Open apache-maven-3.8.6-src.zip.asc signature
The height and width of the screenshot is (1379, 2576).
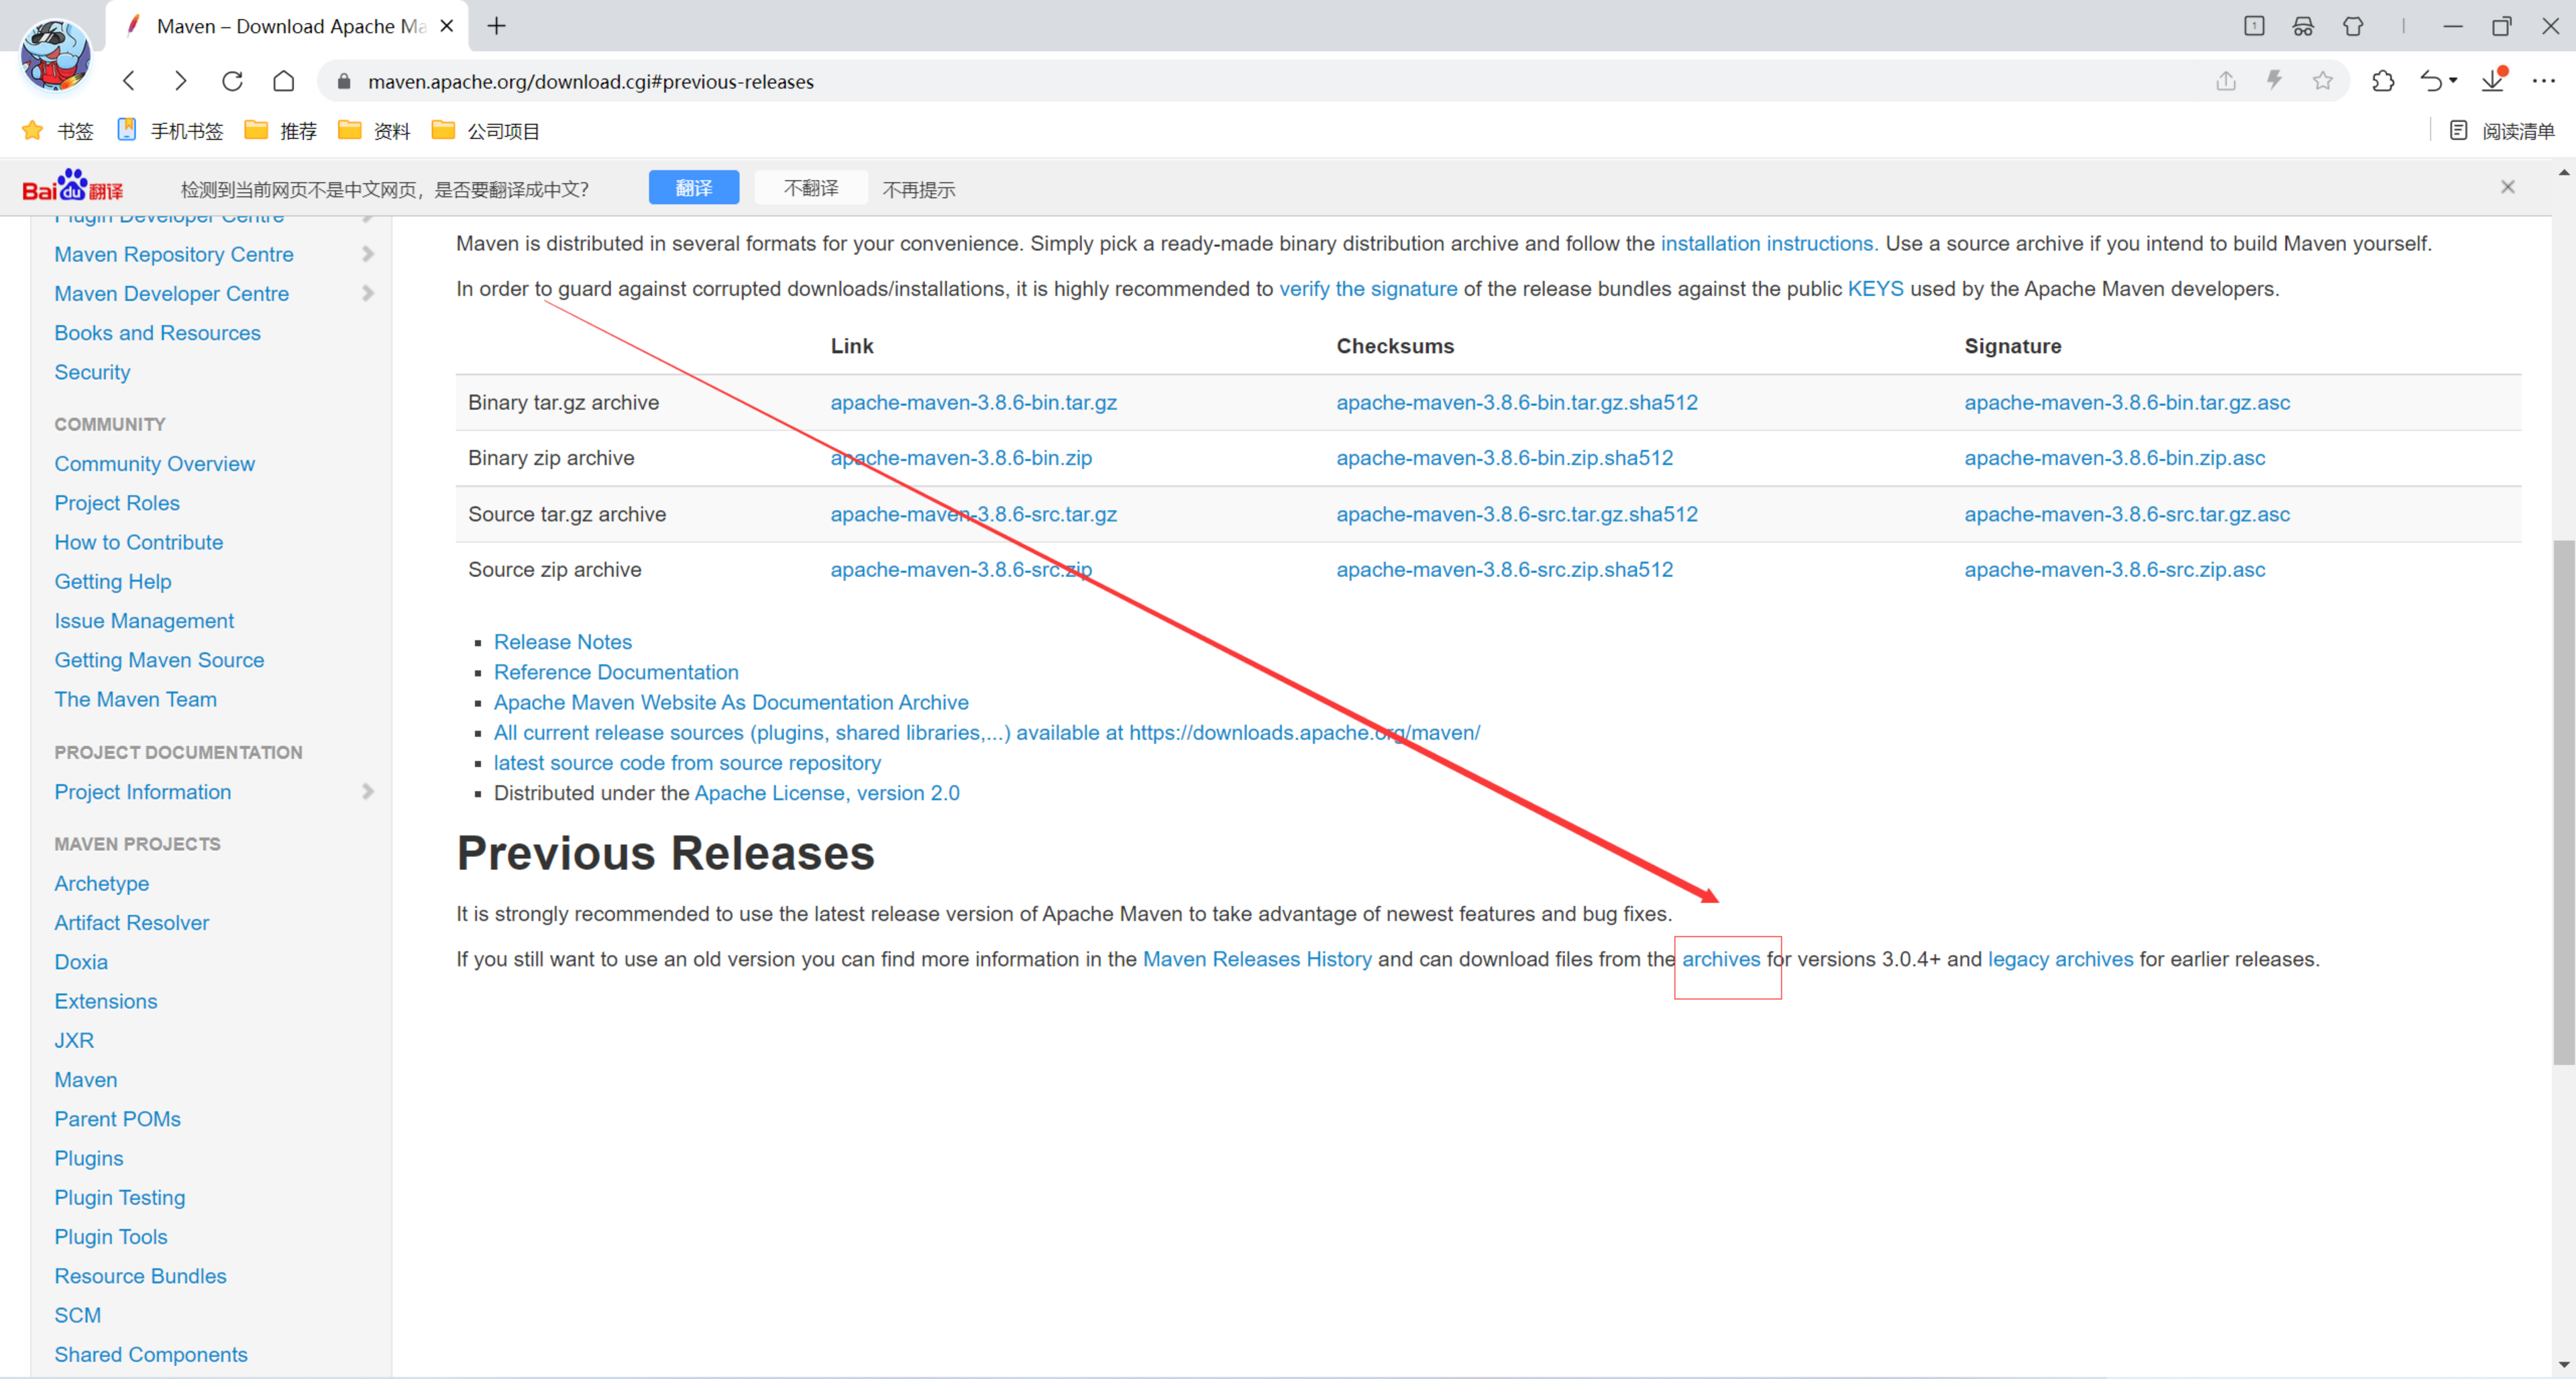point(2115,570)
